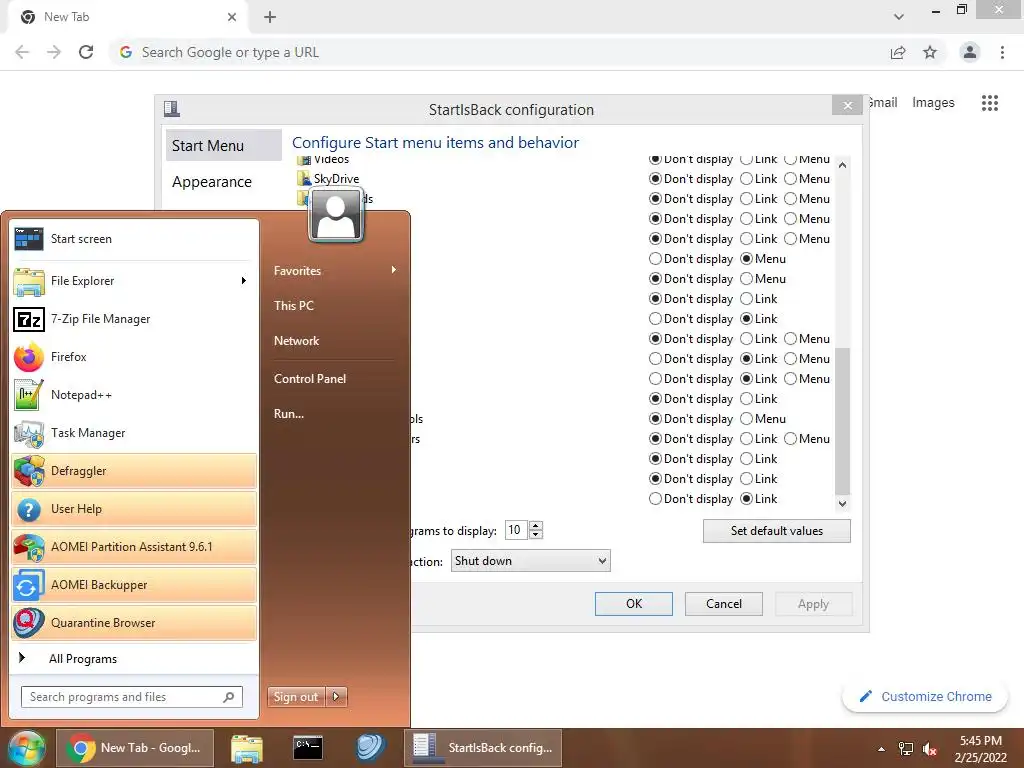Expand File Explorer submenu arrow
Screen dimensions: 1024x768
tap(244, 281)
